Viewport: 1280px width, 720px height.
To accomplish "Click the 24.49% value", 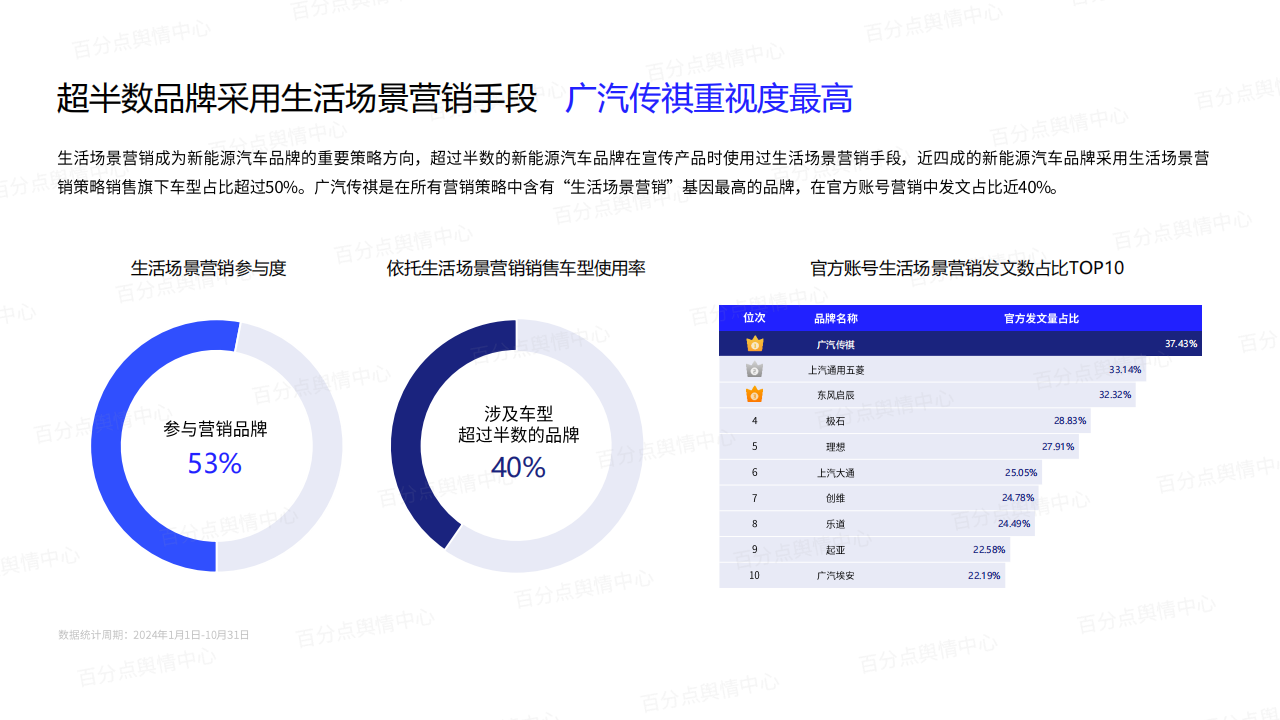I will tap(1014, 524).
